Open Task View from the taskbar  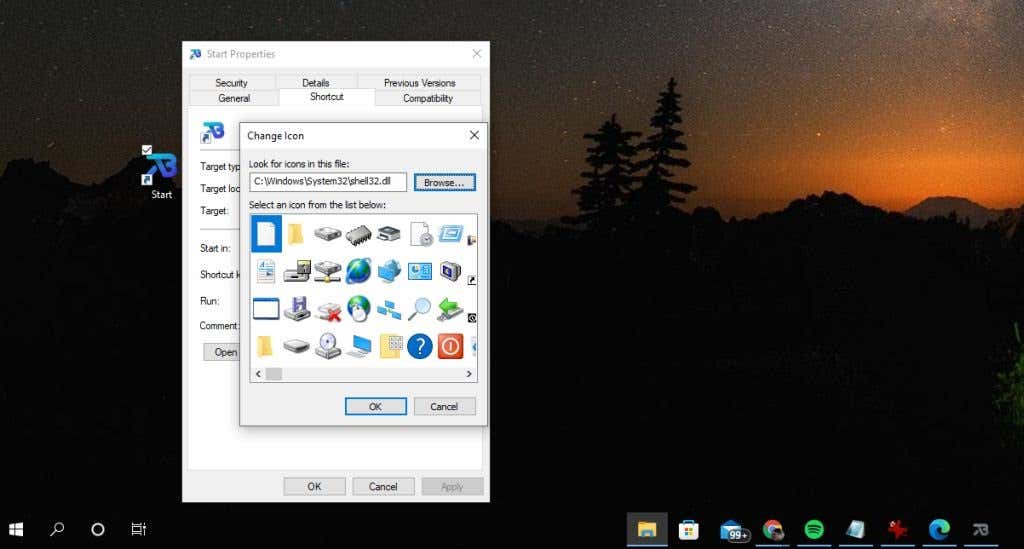click(x=138, y=529)
